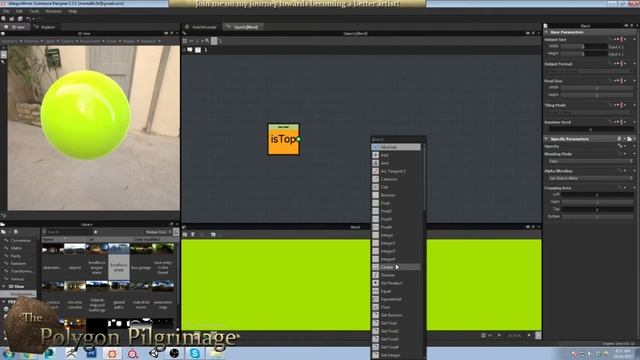Open the Output Format dropdown
Screen dimensions: 640x360
point(590,71)
